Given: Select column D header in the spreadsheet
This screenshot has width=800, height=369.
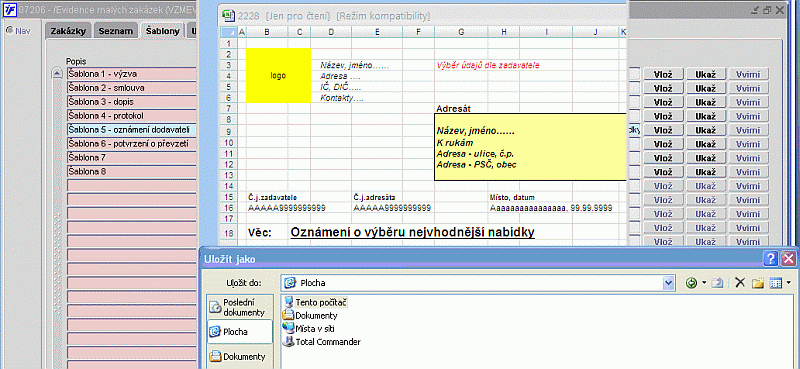Looking at the screenshot, I should [331, 33].
